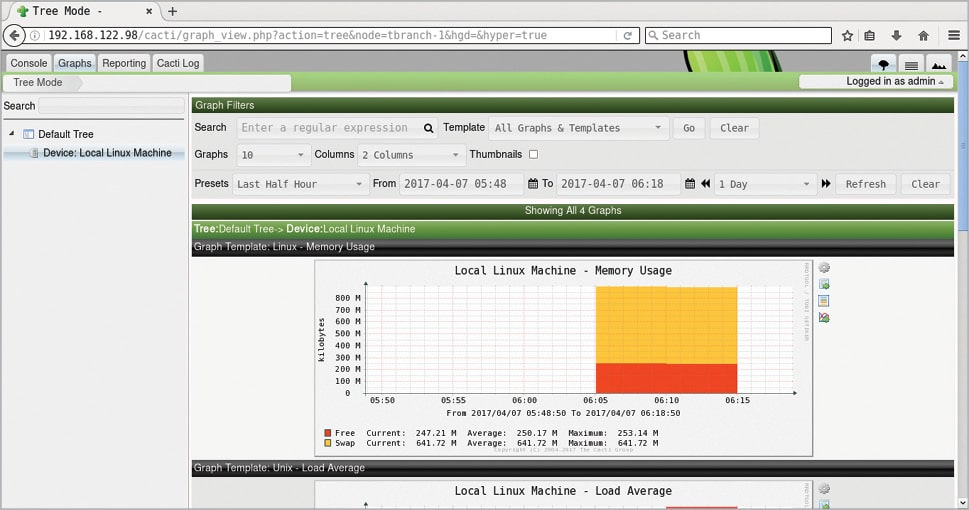The height and width of the screenshot is (510, 969).
Task: Click Graph Template: Unix - Load Average header
Action: click(x=573, y=468)
